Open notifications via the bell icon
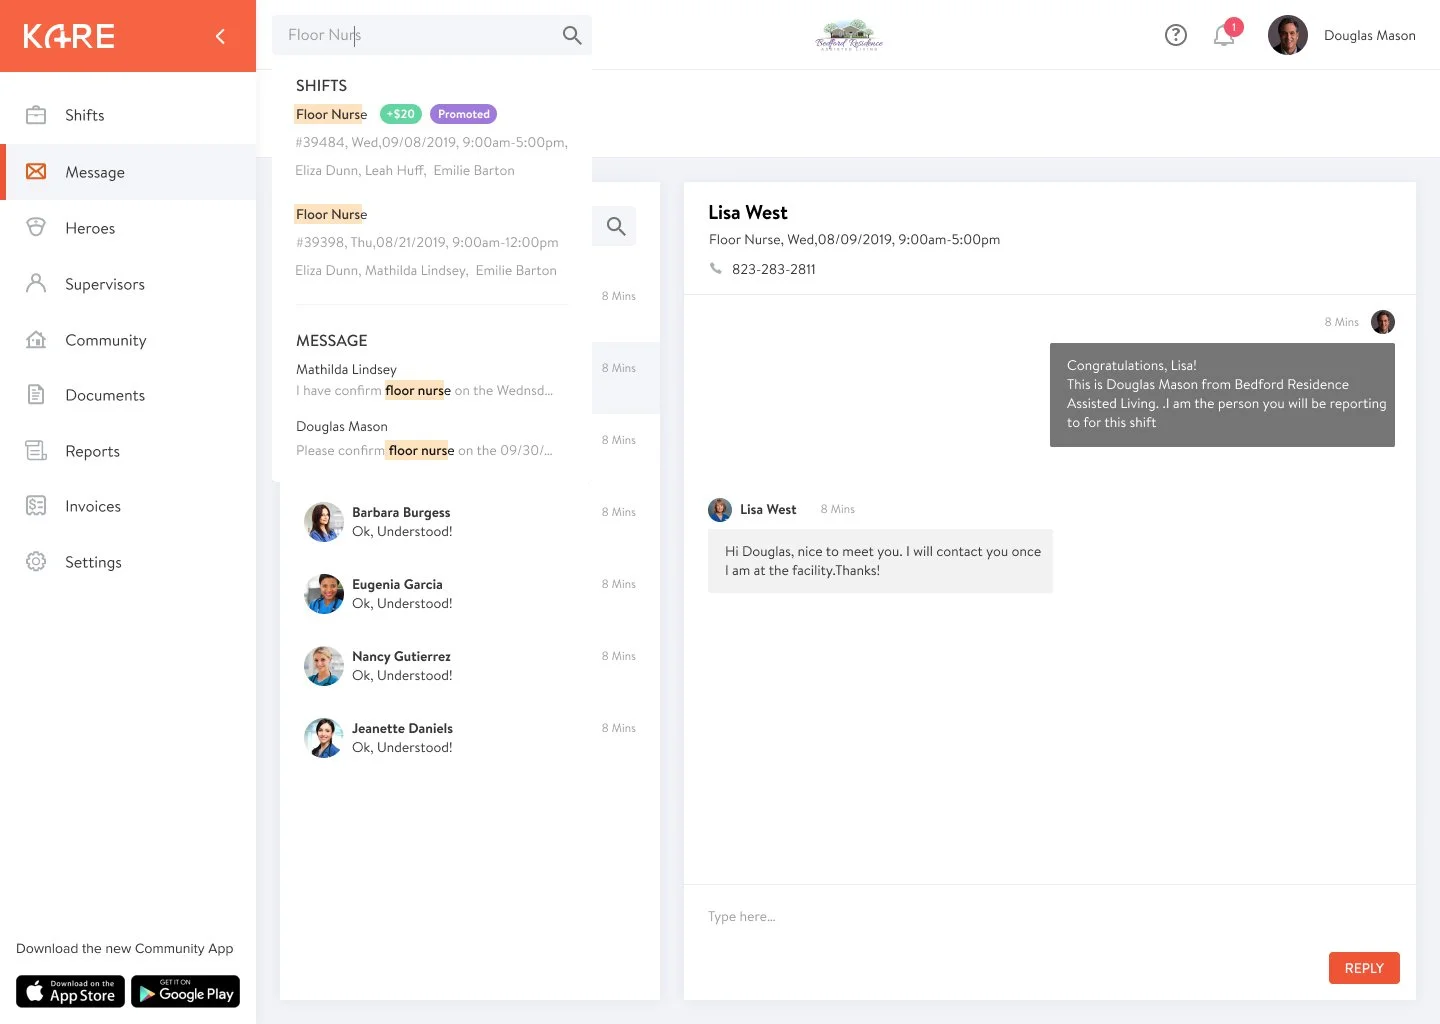 [x=1224, y=35]
